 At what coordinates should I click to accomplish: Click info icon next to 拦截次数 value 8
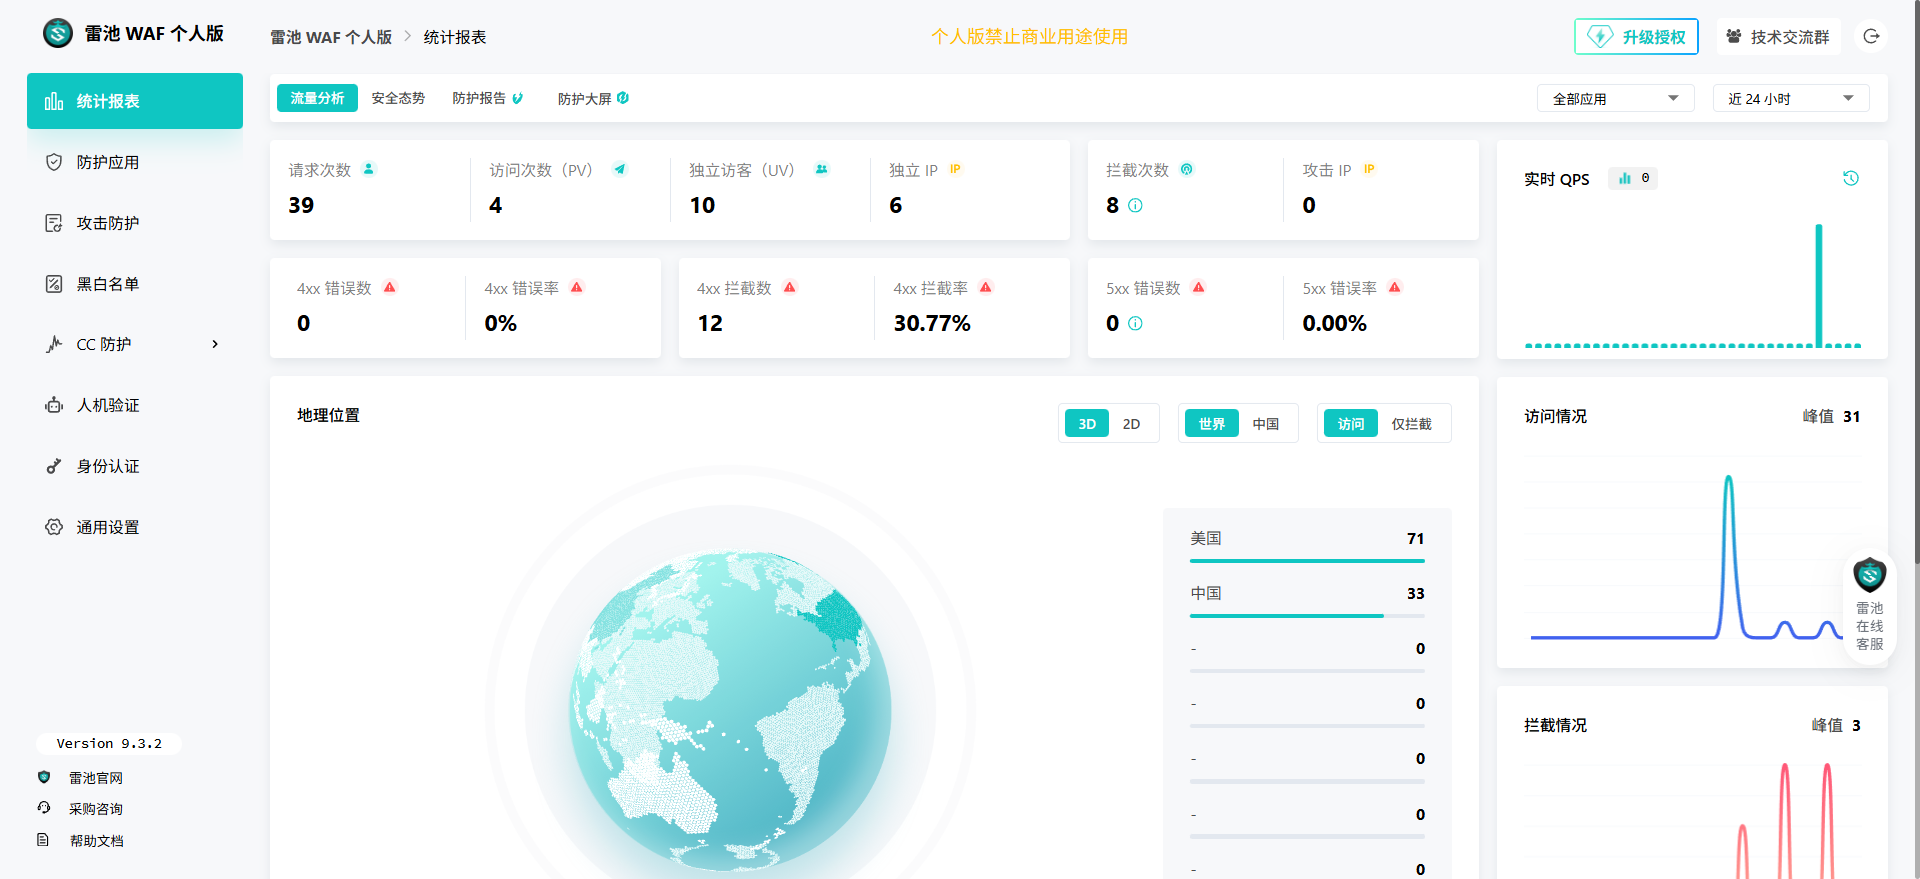tap(1135, 205)
